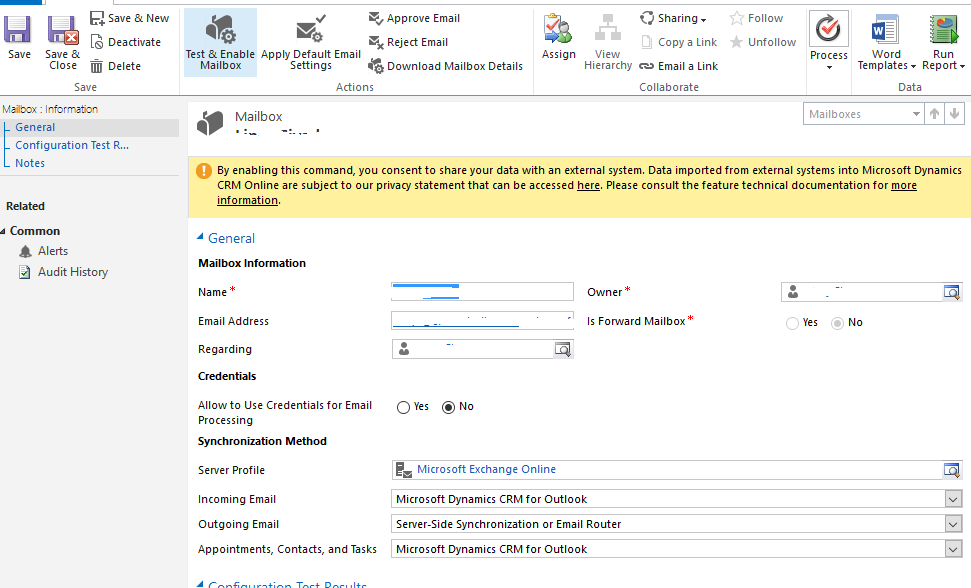Open Microsoft Exchange Online server profile link
Viewport: 971px width, 588px height.
click(486, 469)
